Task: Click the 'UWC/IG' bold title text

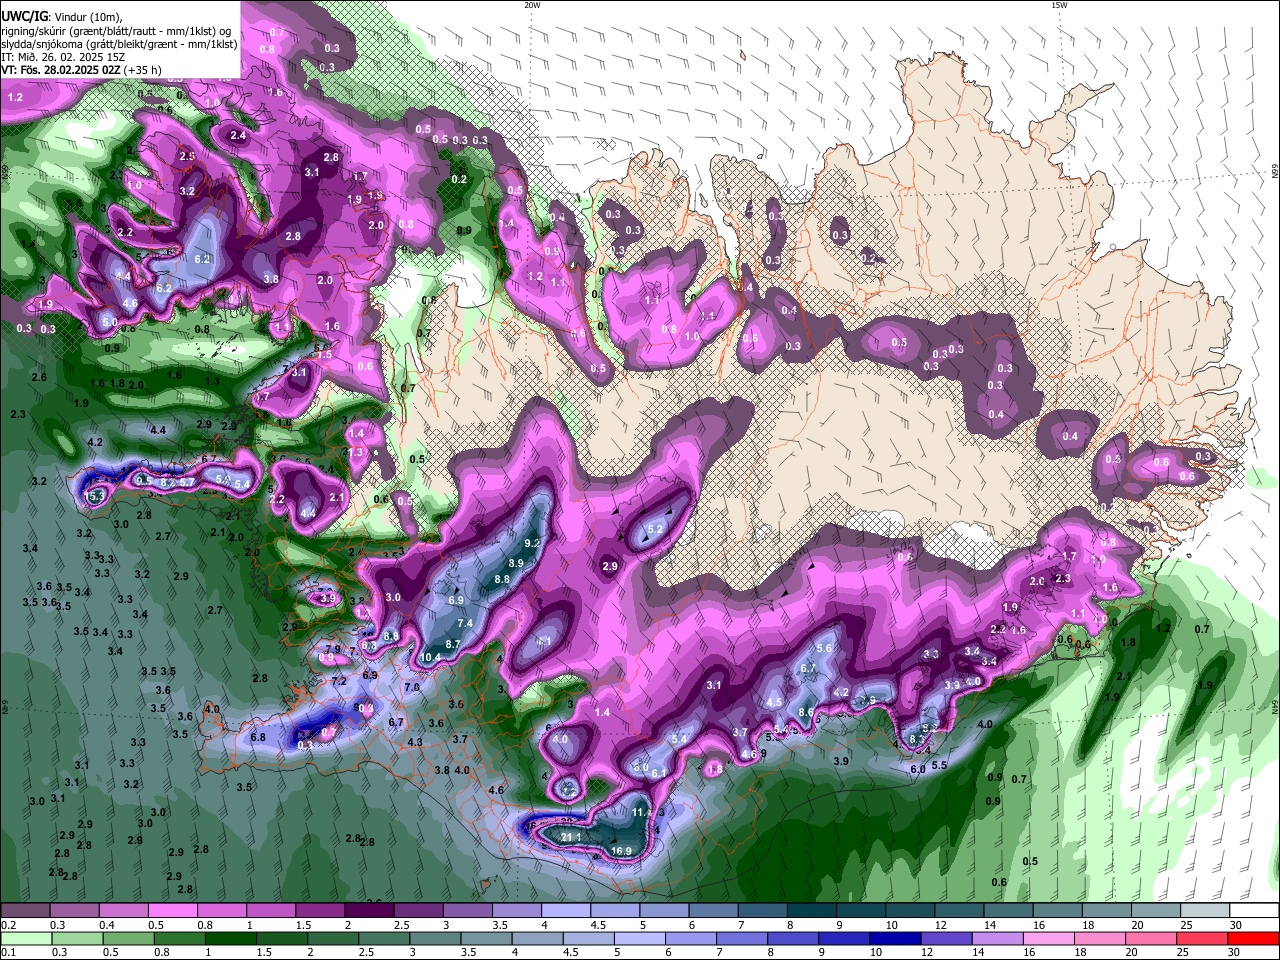Action: click(x=24, y=17)
